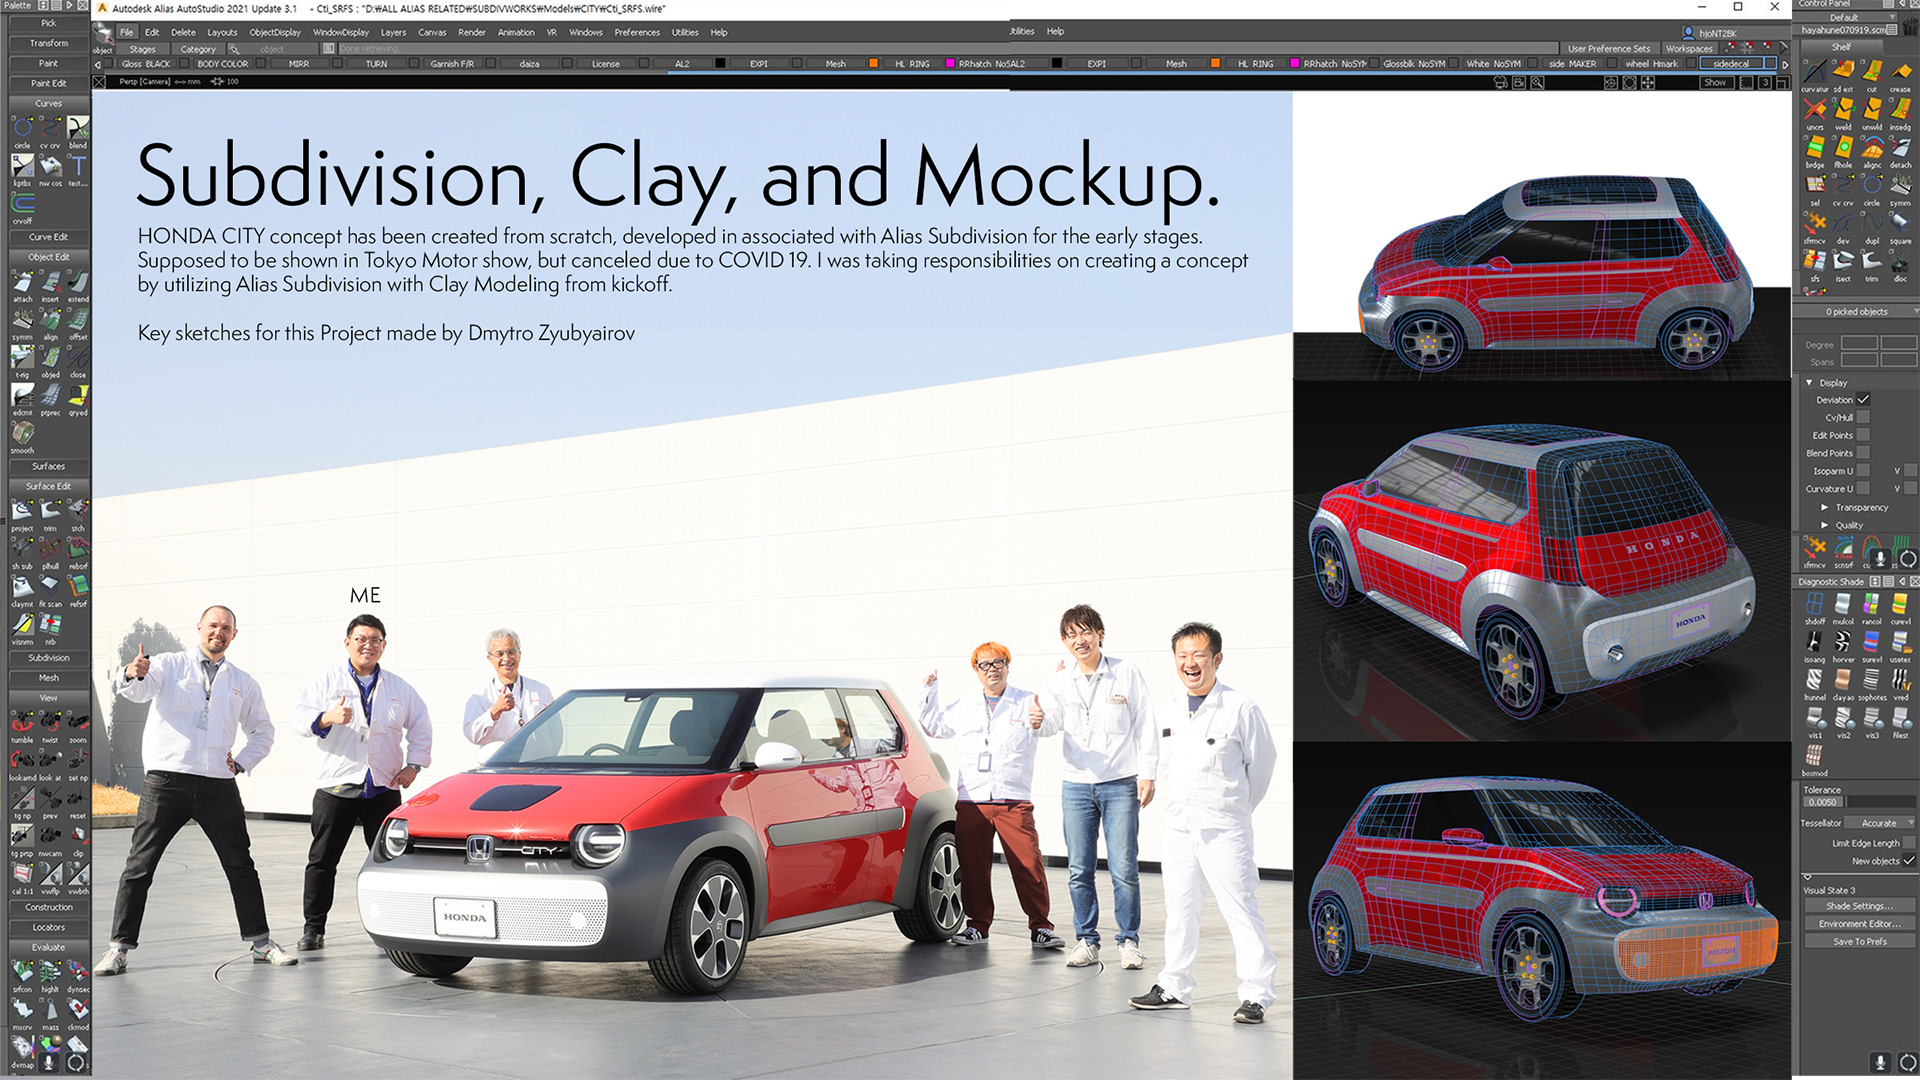Screen dimensions: 1920x1080
Task: Click Save To Prefs button
Action: (1859, 942)
